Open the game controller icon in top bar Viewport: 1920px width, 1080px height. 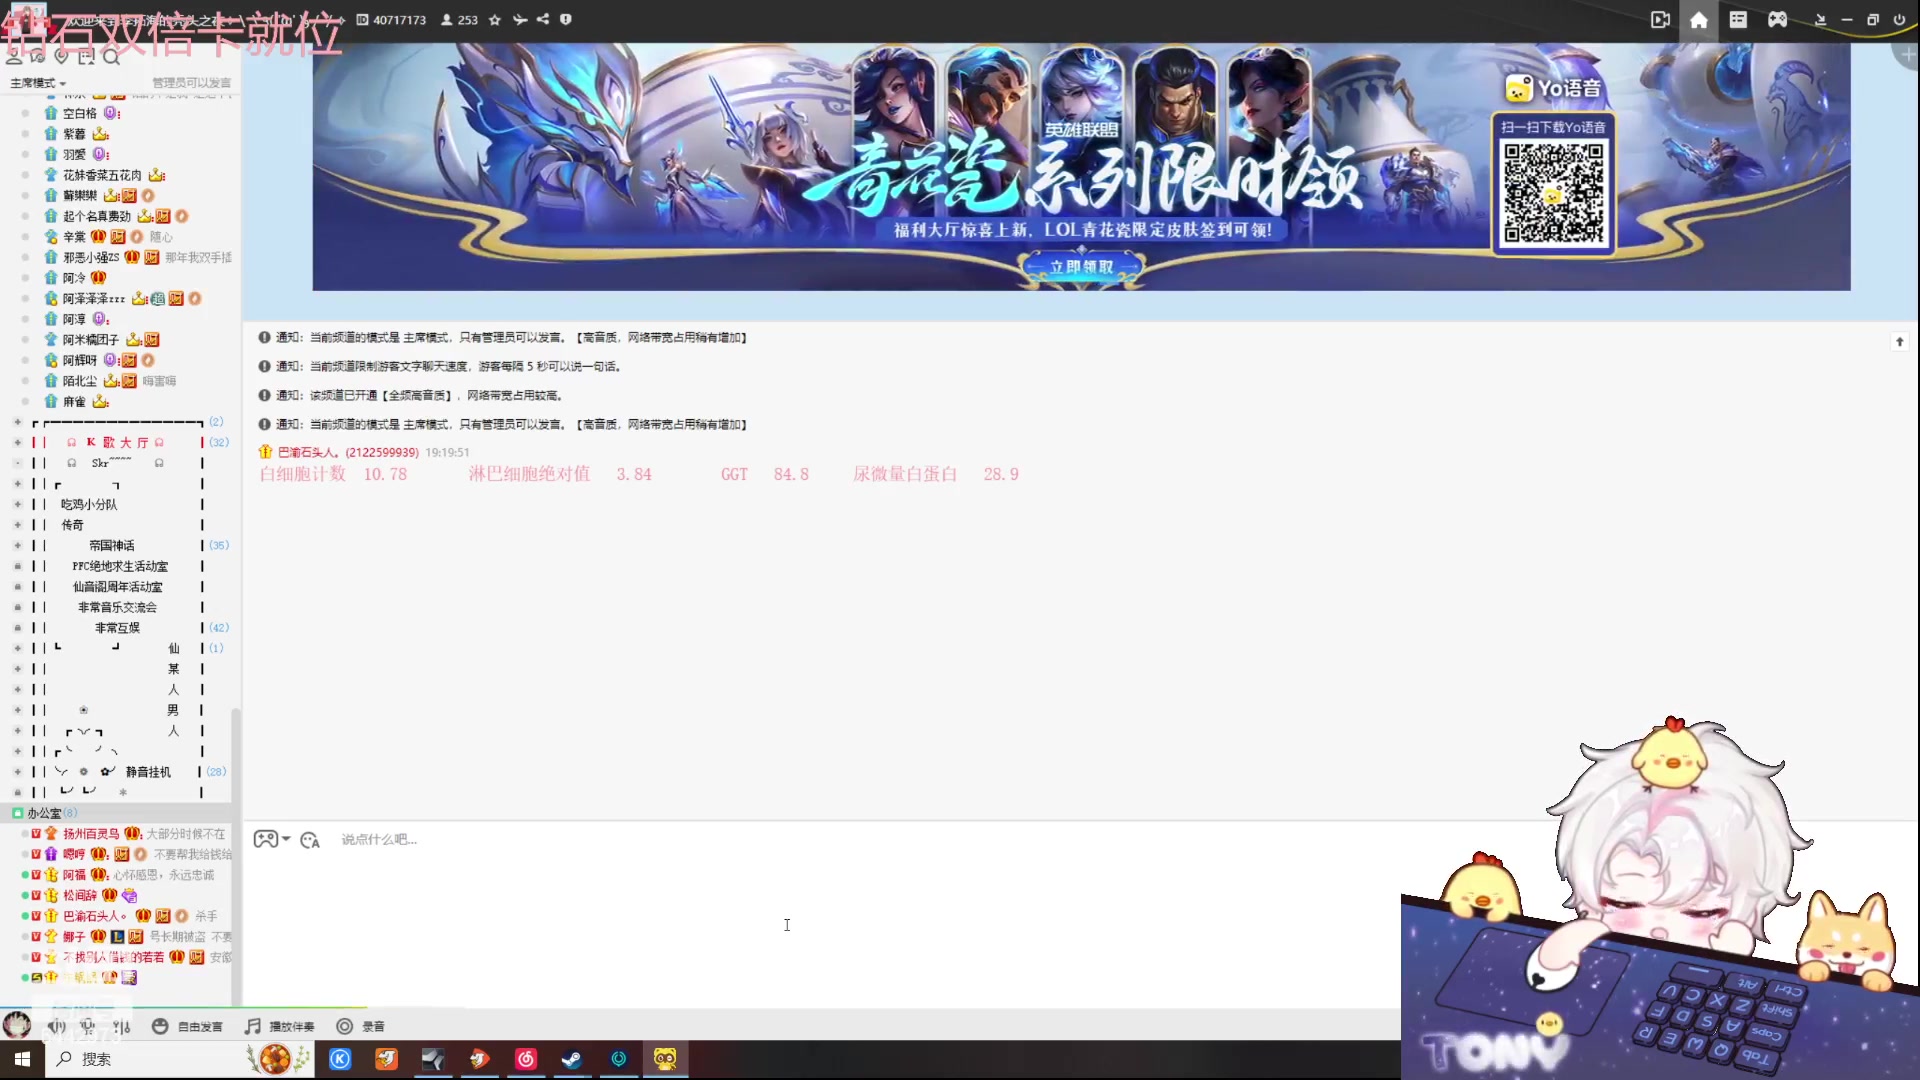[1777, 20]
